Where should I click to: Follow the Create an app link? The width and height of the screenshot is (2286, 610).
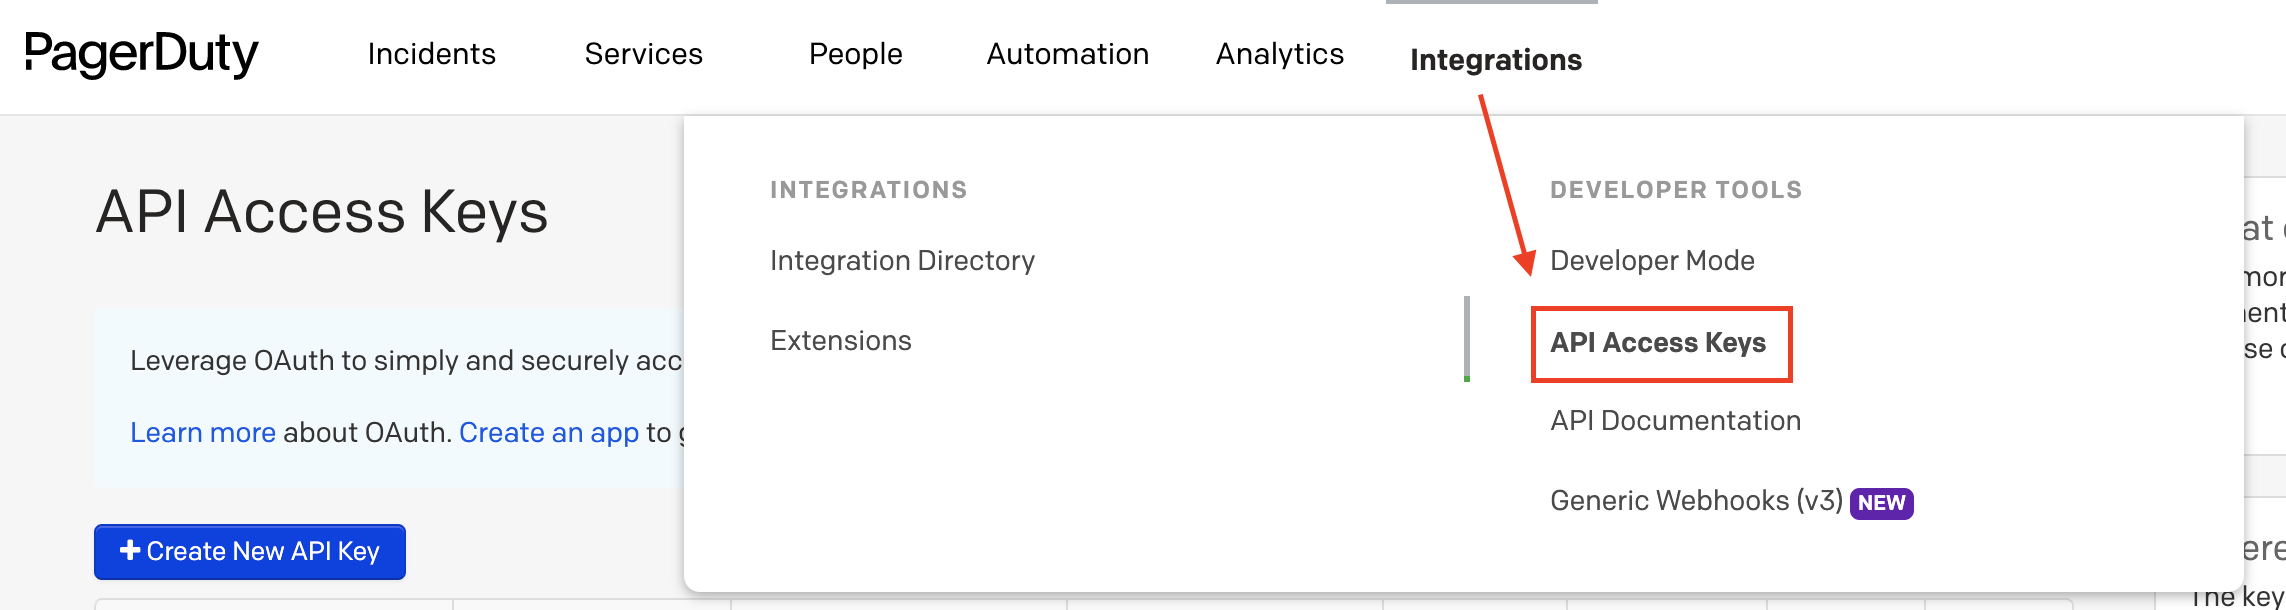[549, 433]
